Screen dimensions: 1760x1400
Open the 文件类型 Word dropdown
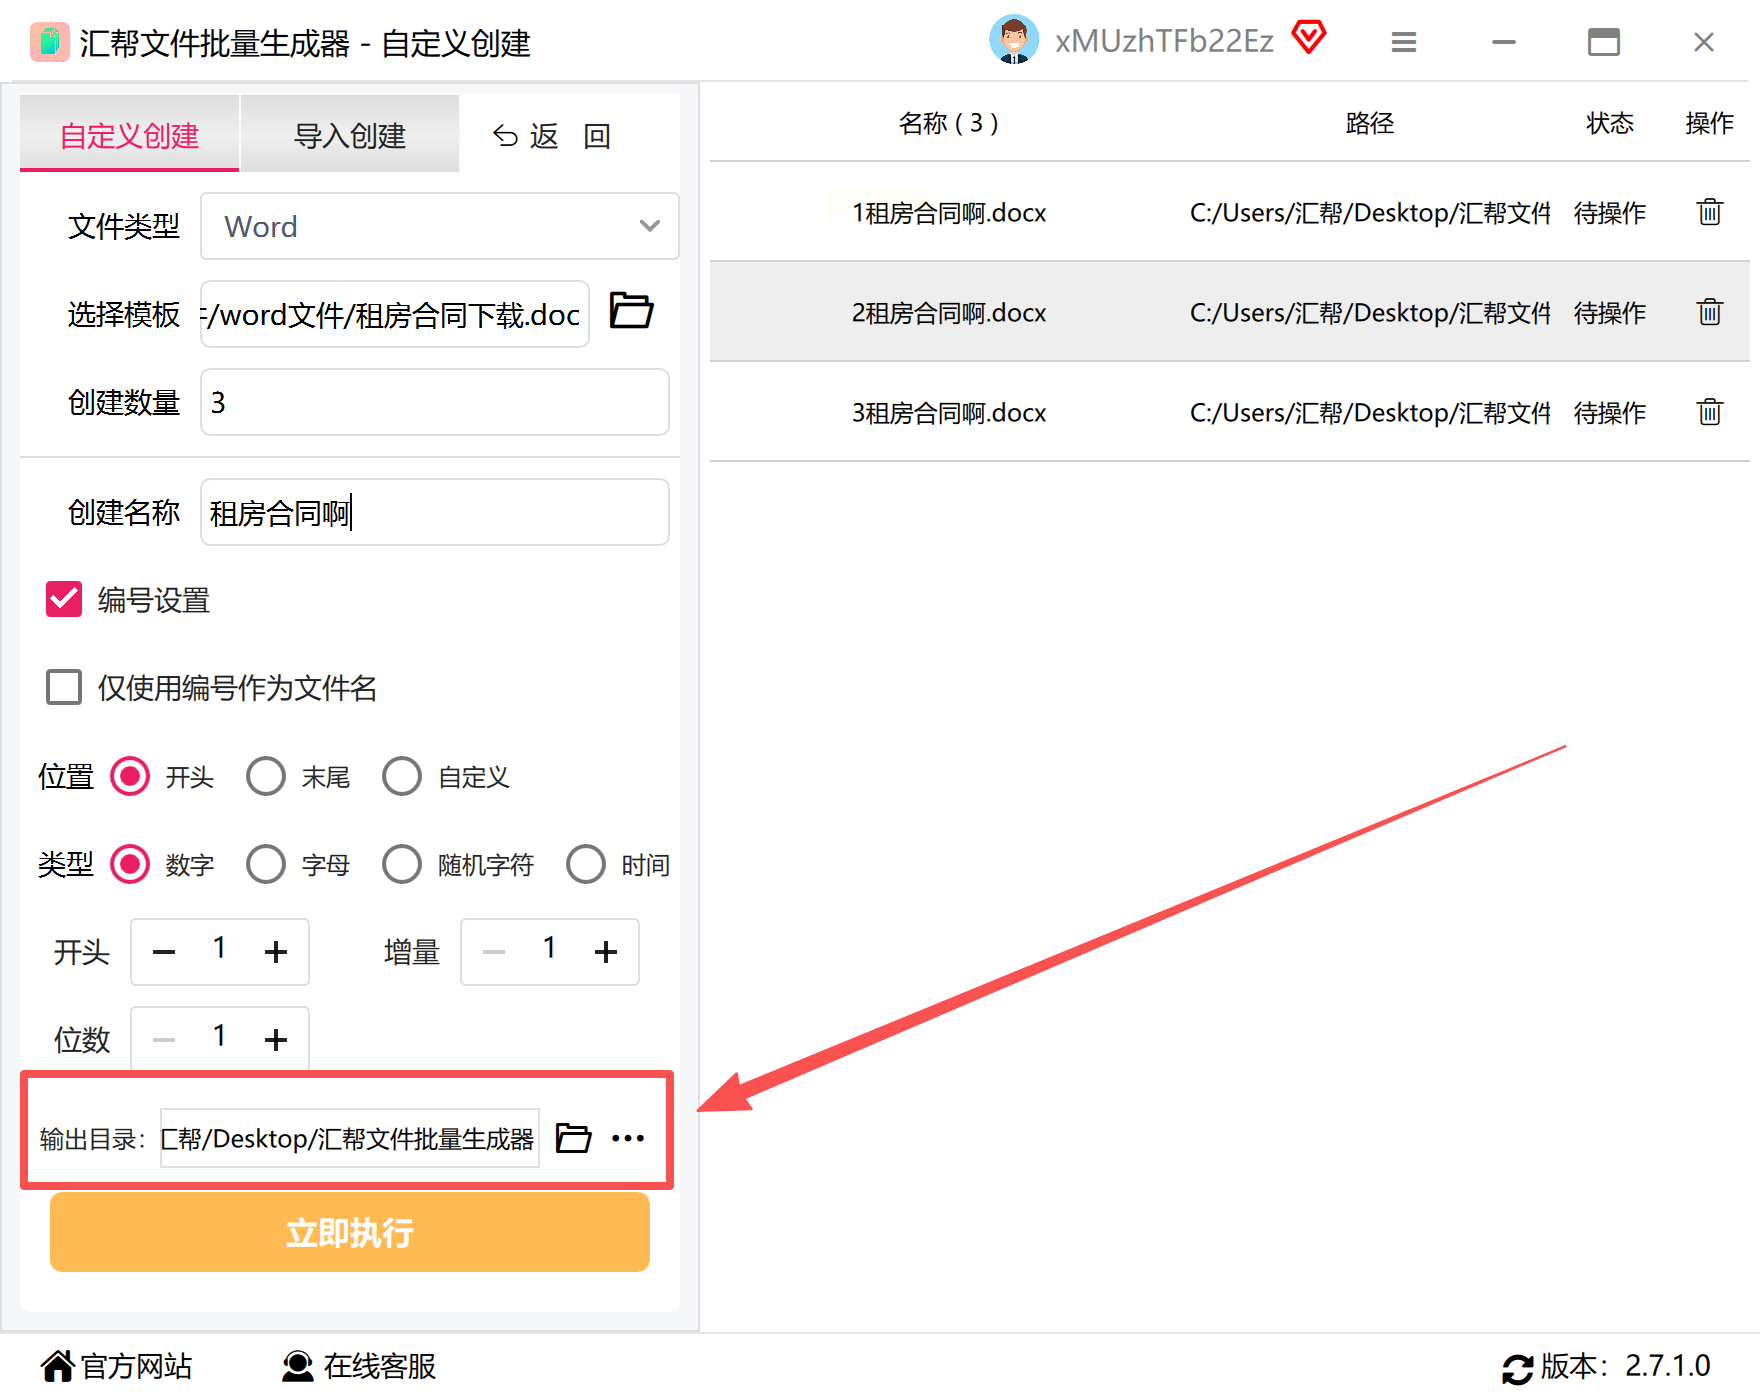click(x=440, y=226)
